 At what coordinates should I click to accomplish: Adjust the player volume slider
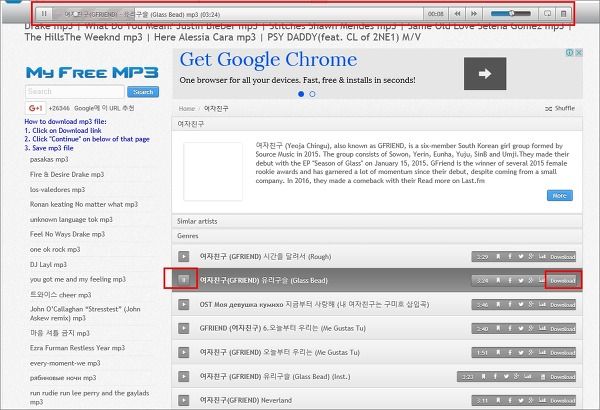click(x=511, y=14)
